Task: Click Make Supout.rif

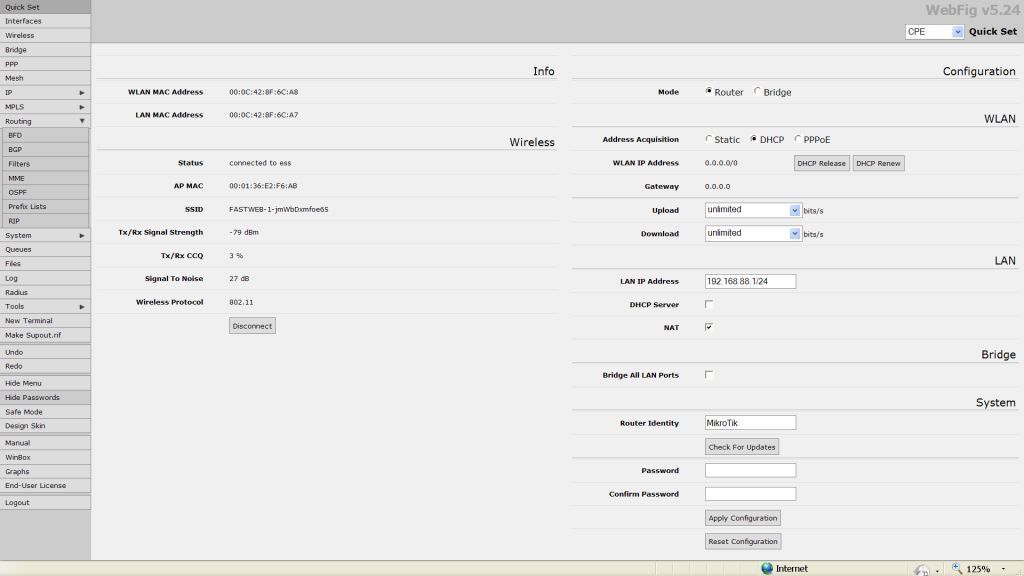Action: pyautogui.click(x=45, y=335)
